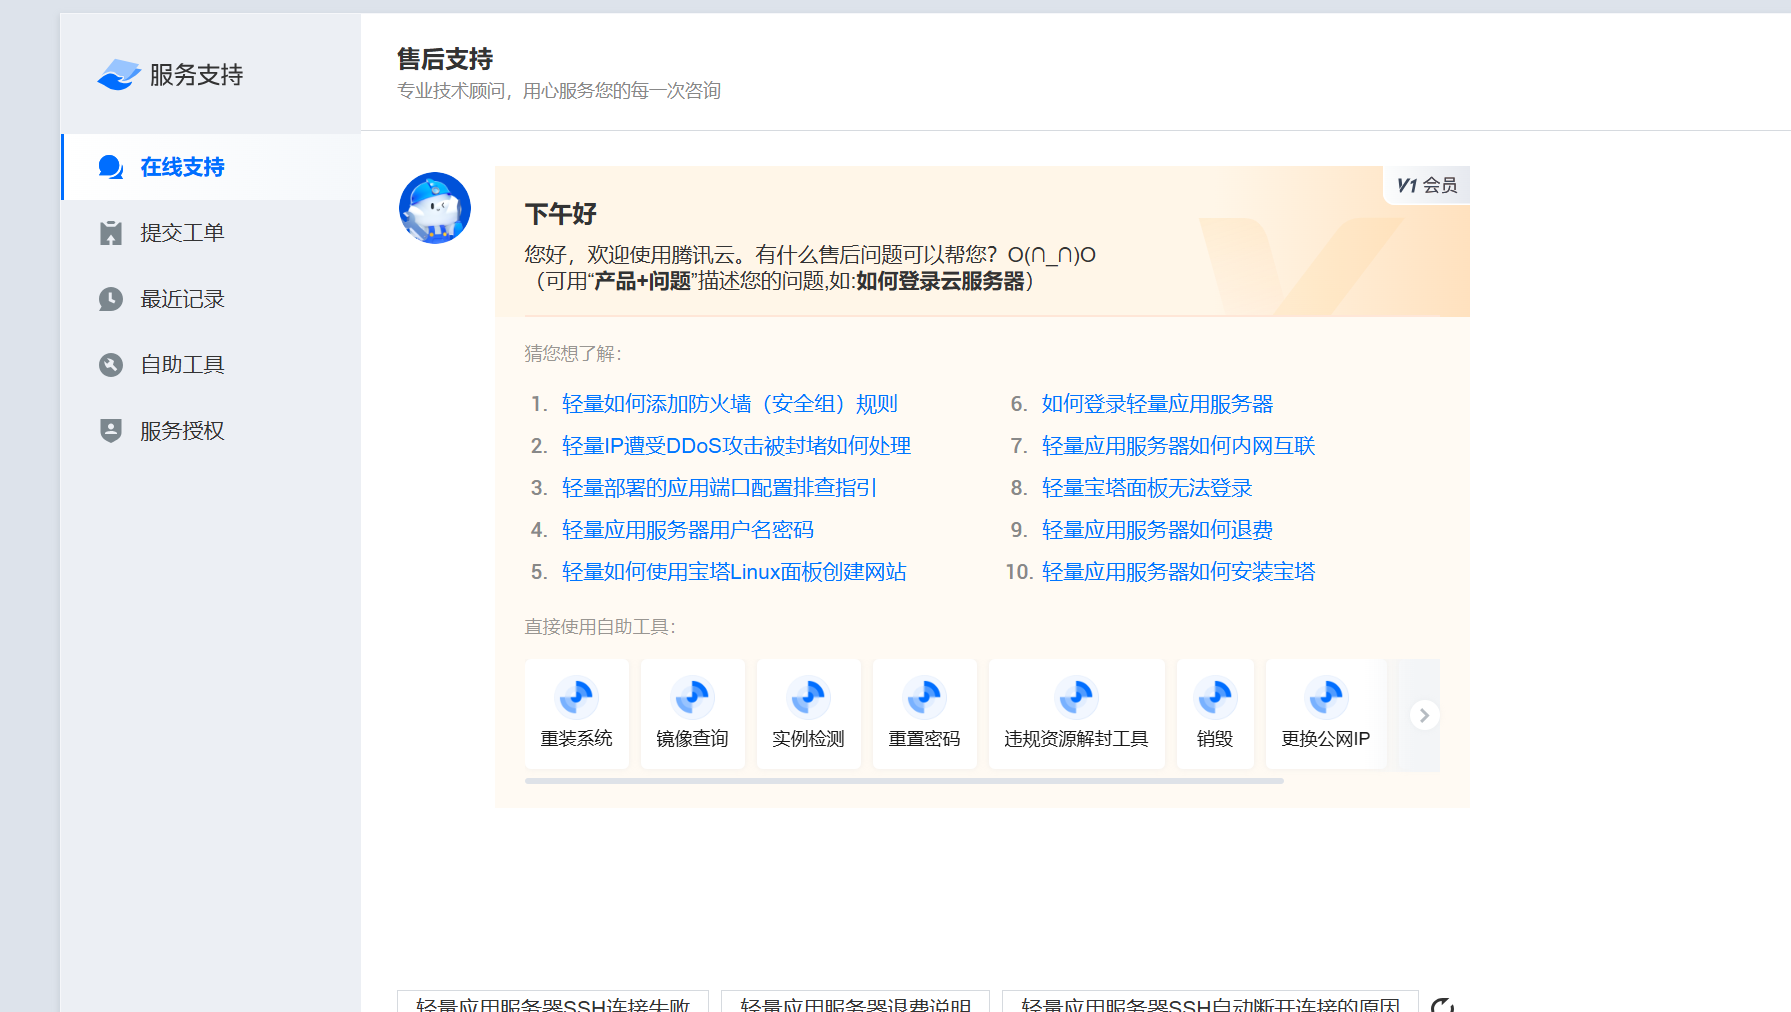Screen dimensions: 1791x1012
Task: Click the V1 会员 badge
Action: click(1424, 185)
